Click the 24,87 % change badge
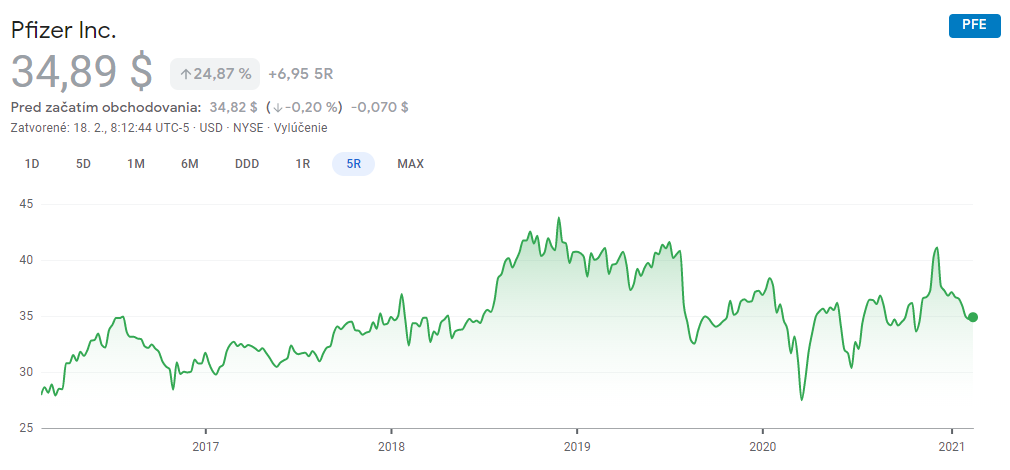1010x470 pixels. click(x=214, y=74)
